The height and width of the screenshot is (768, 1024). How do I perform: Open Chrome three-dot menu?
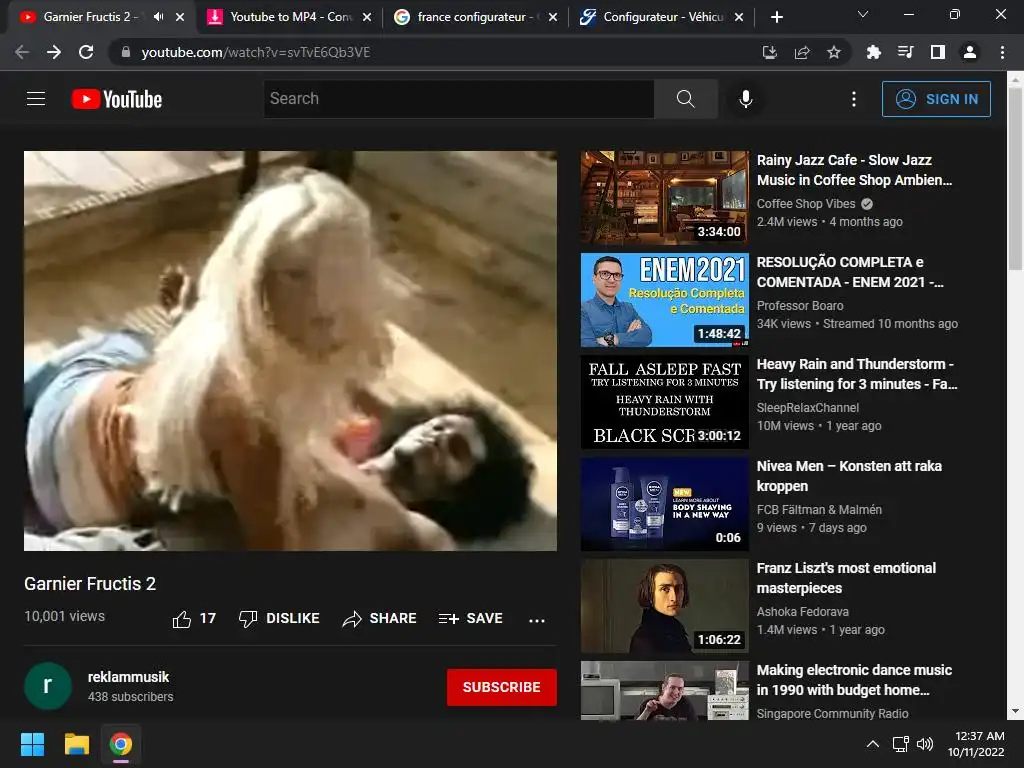1002,52
